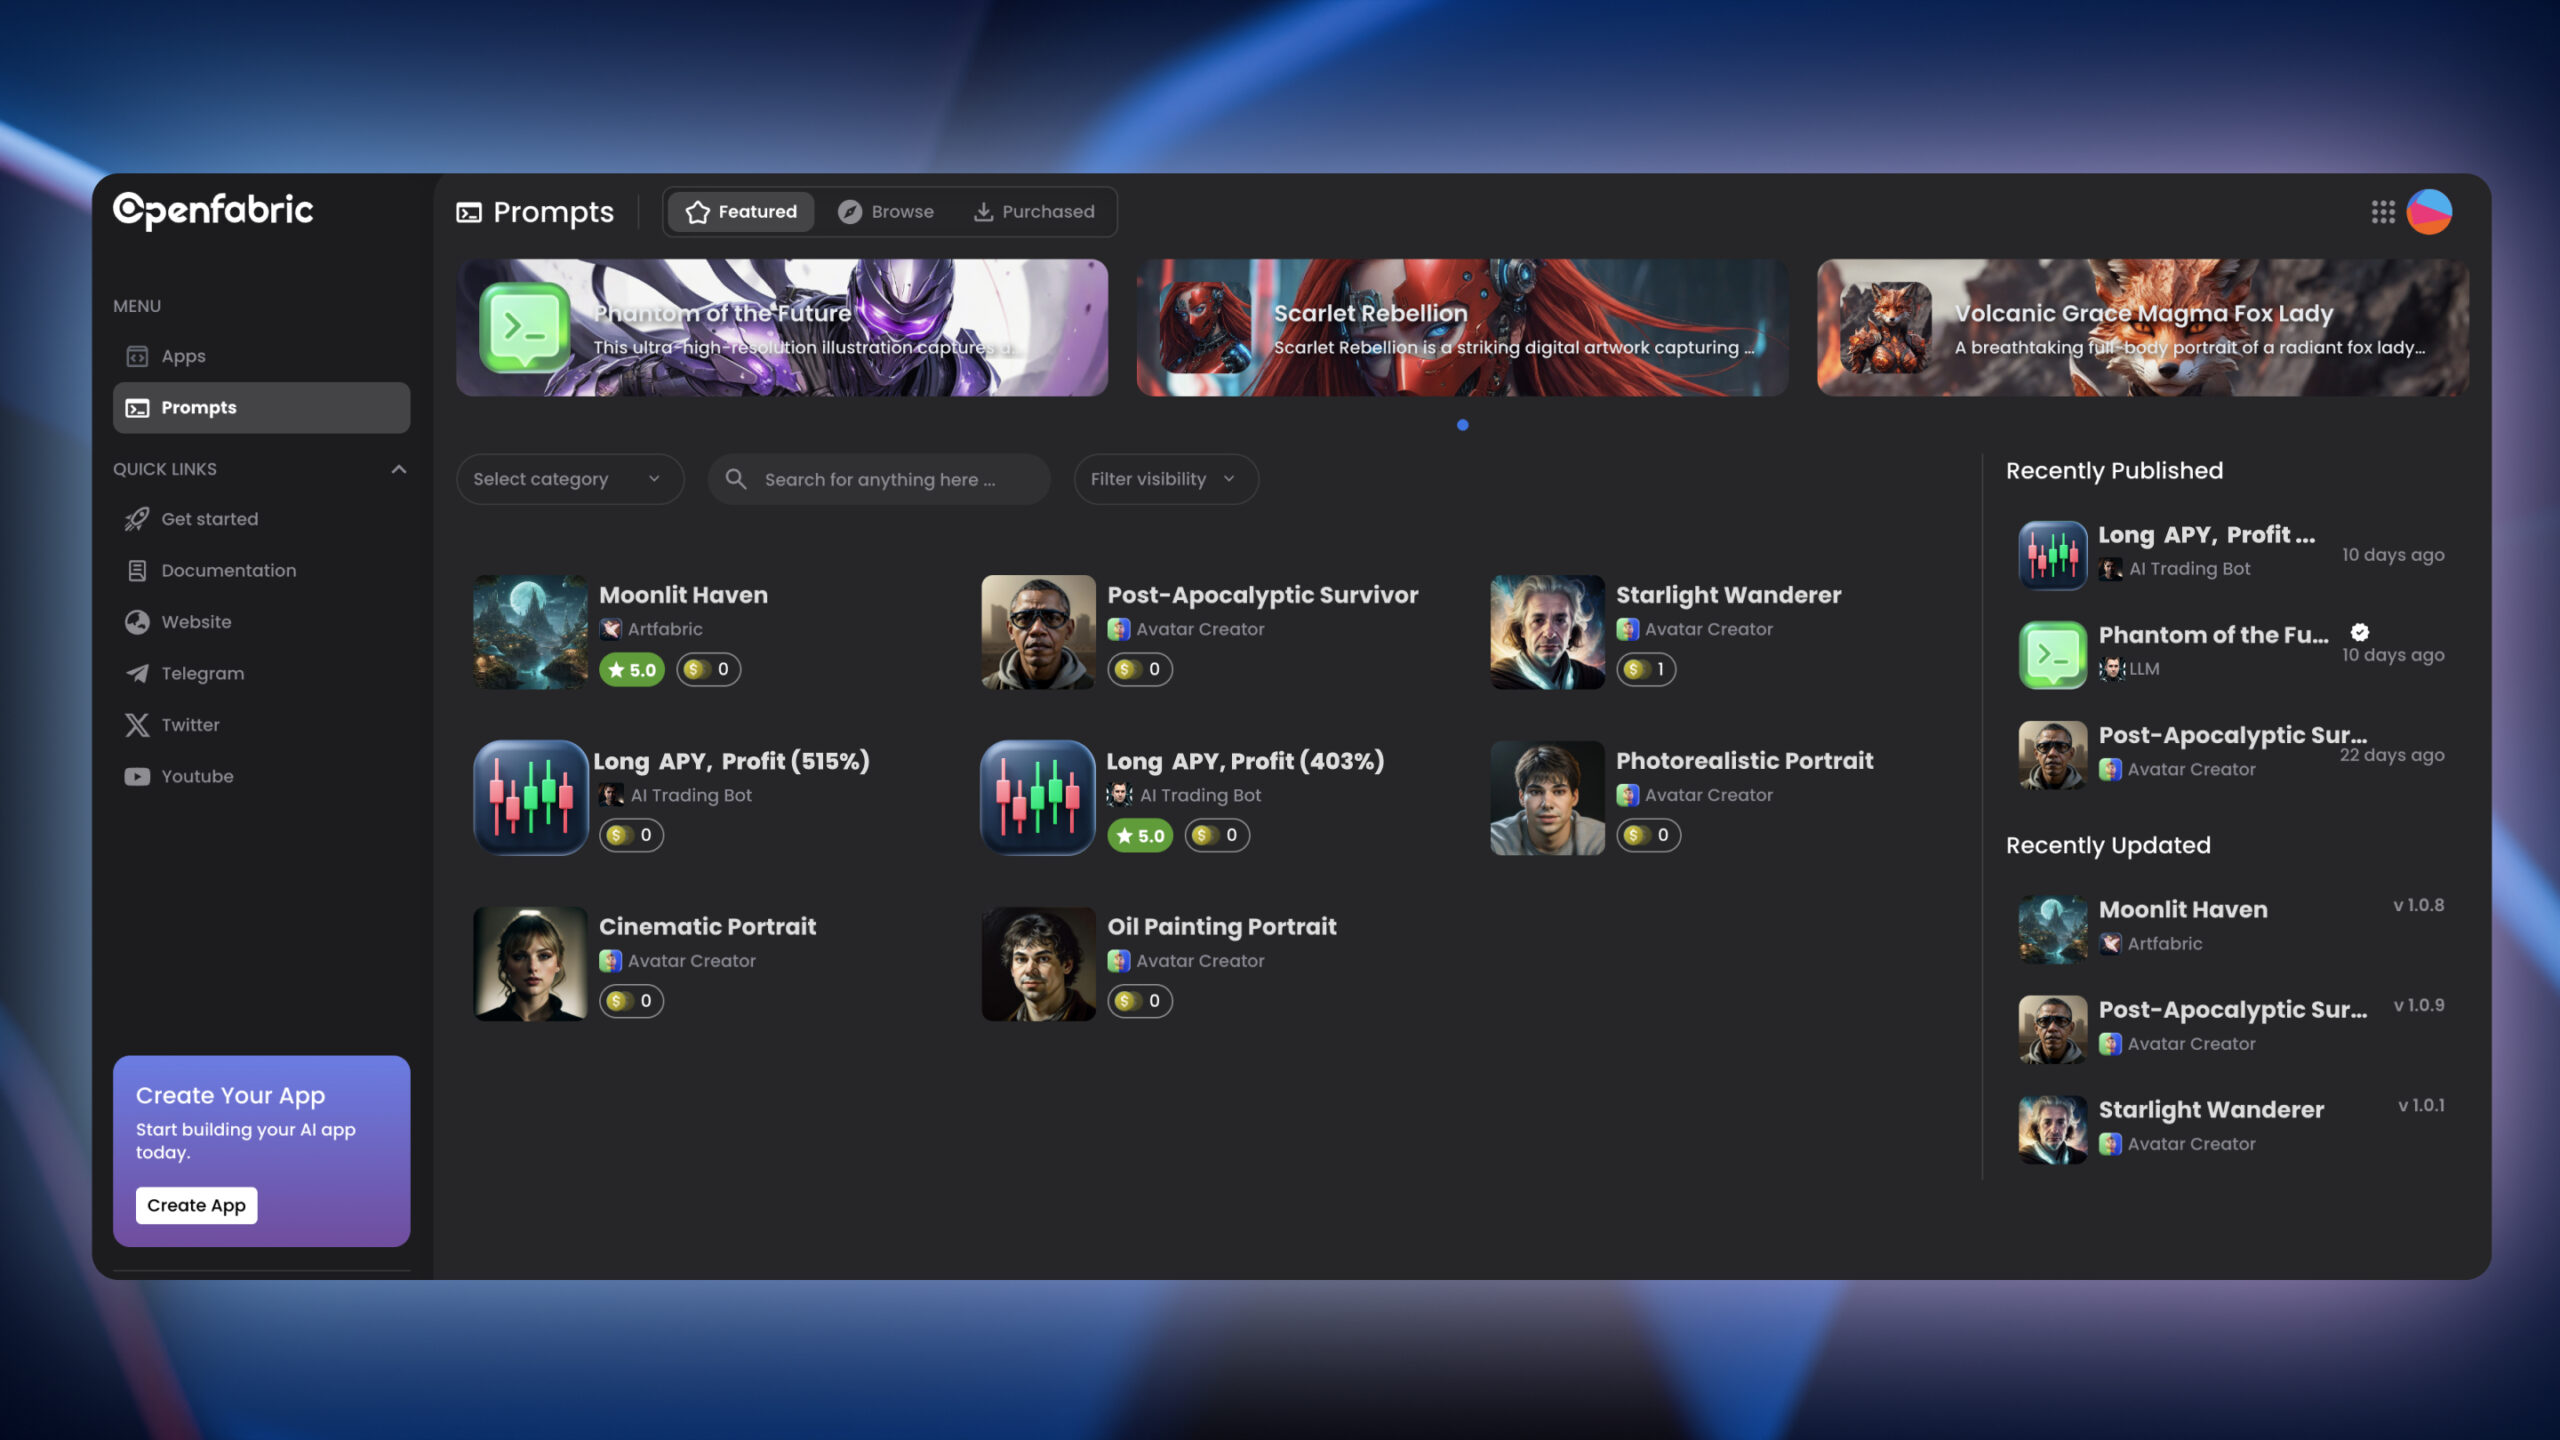Click the Get started rocket icon

click(137, 519)
